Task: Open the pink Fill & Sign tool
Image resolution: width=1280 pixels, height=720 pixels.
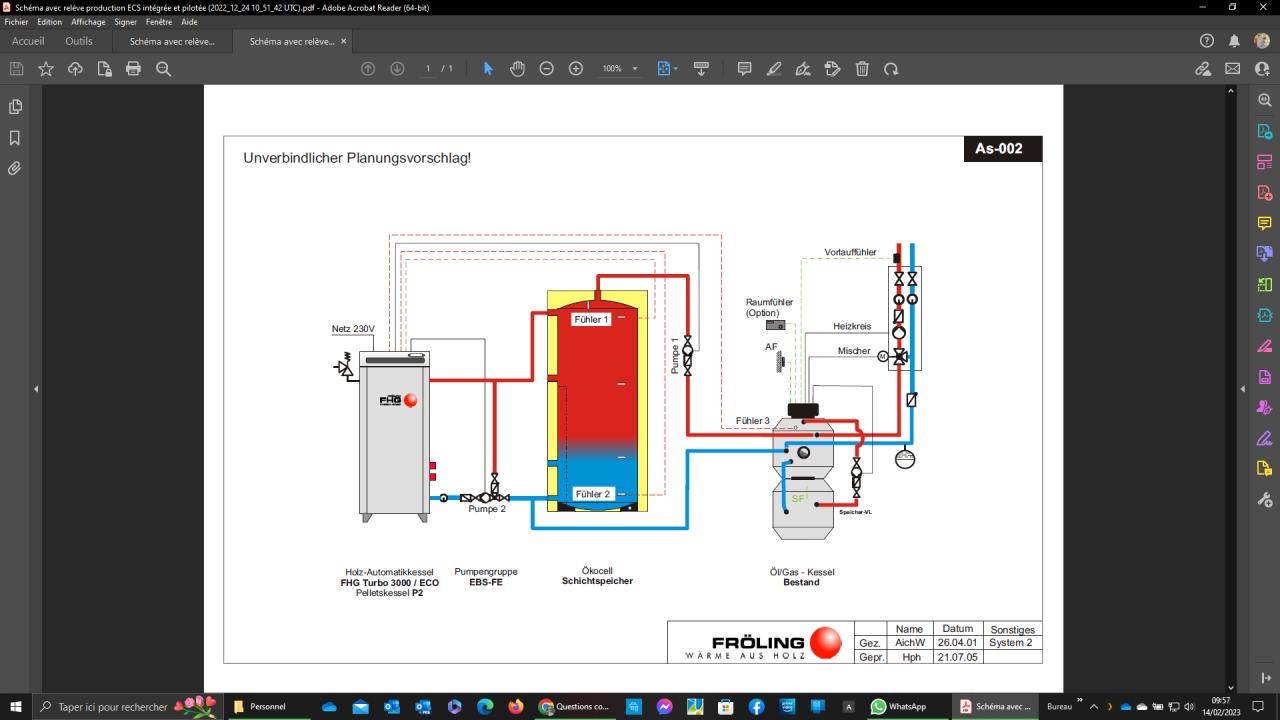Action: pos(1265,346)
